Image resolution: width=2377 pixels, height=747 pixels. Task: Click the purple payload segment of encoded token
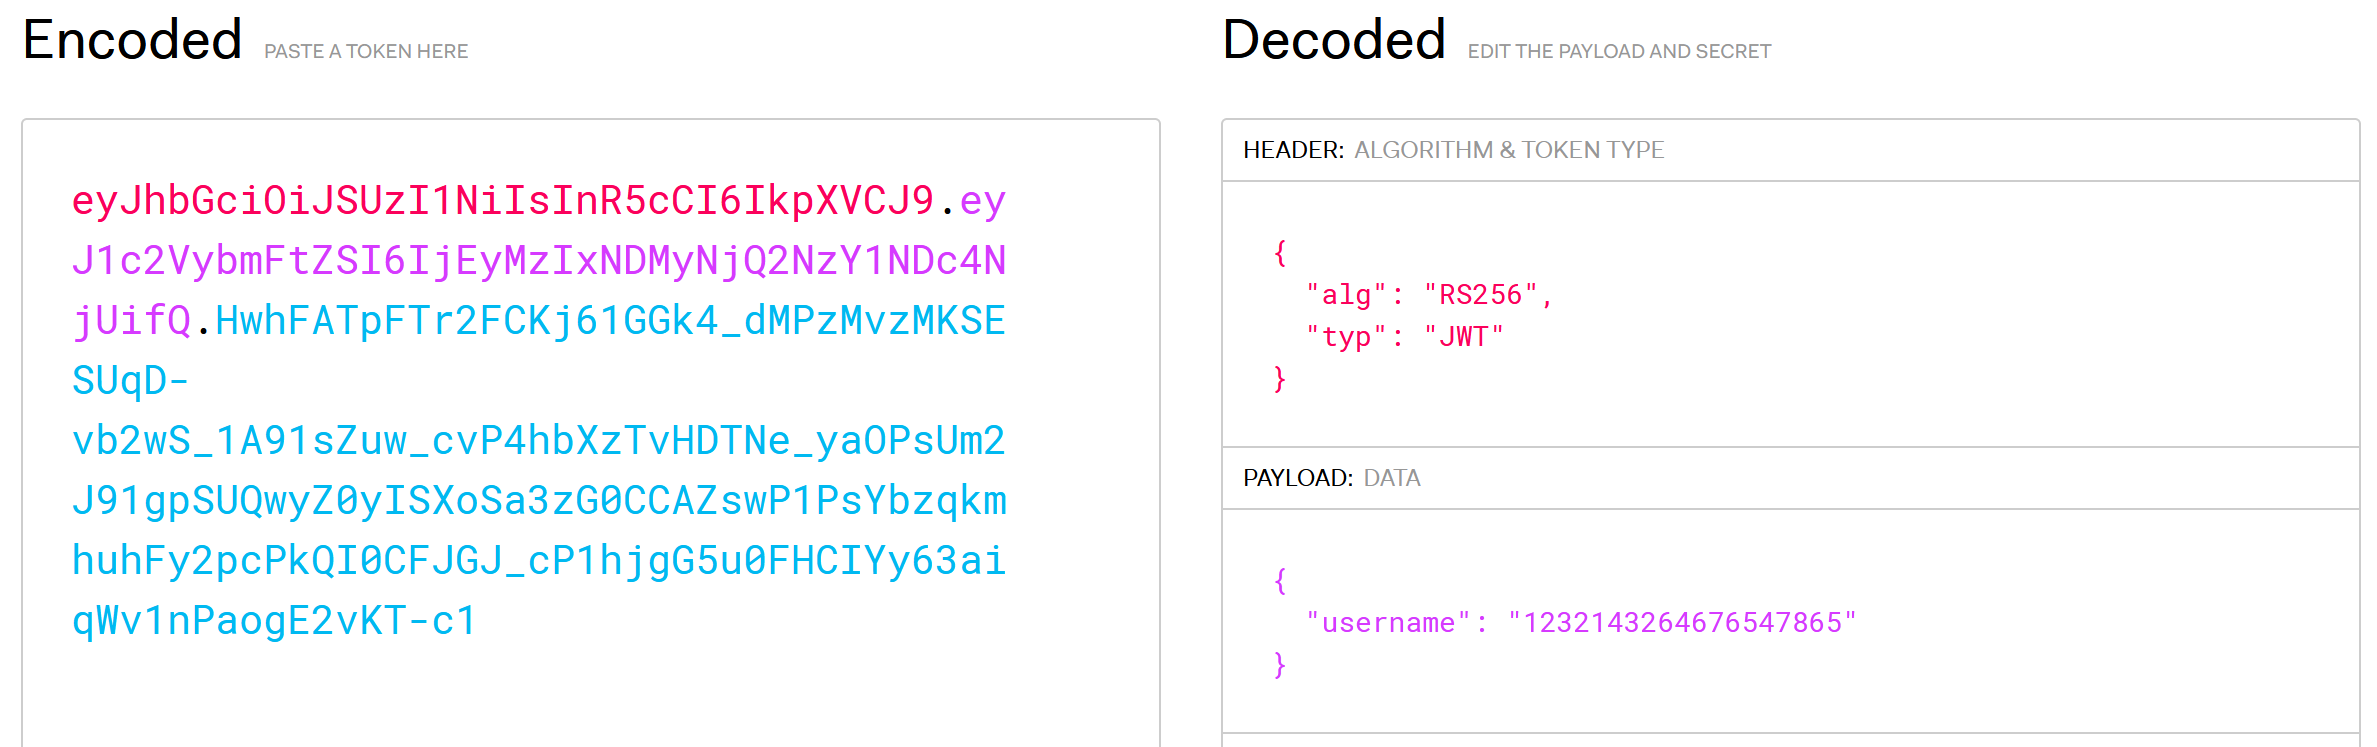(539, 261)
